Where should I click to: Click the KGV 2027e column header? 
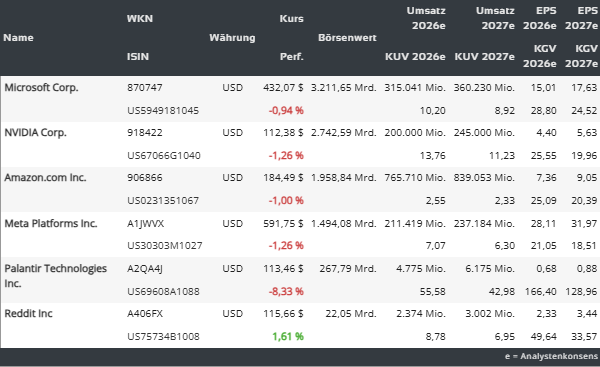[581, 56]
